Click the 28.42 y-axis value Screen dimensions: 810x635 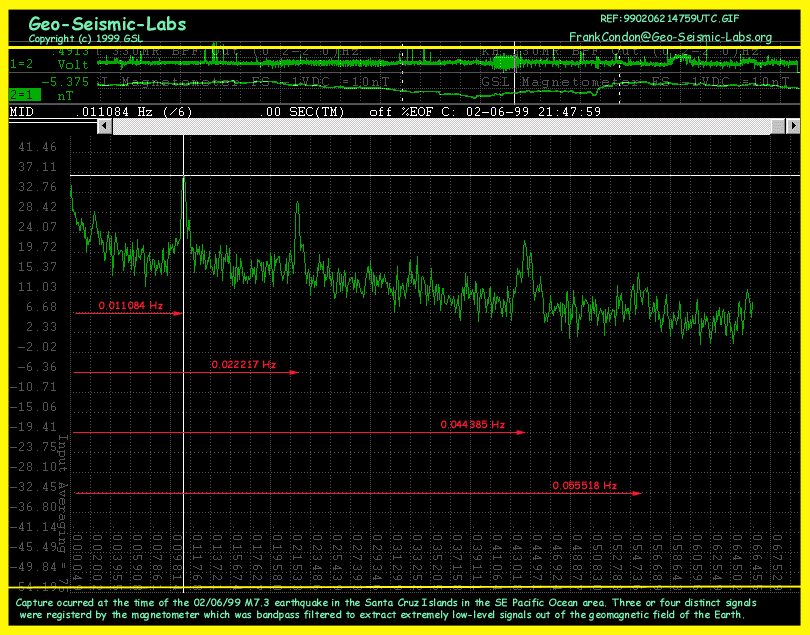(x=37, y=207)
